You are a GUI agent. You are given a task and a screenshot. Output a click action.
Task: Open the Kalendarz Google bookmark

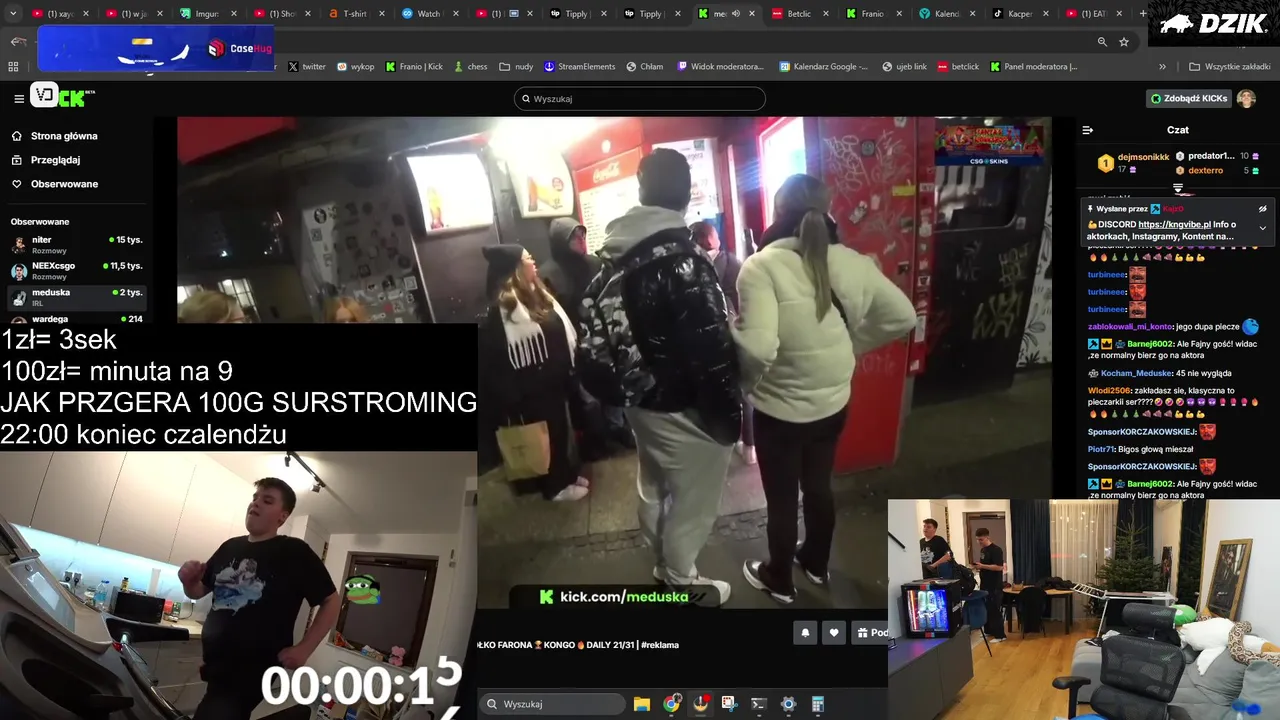click(x=823, y=67)
